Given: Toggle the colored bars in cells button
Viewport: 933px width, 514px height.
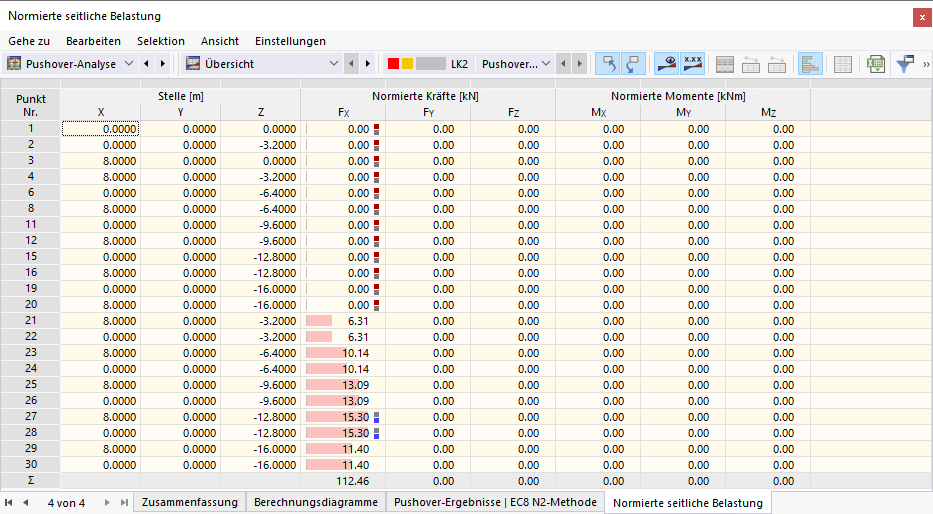Looking at the screenshot, I should (810, 64).
